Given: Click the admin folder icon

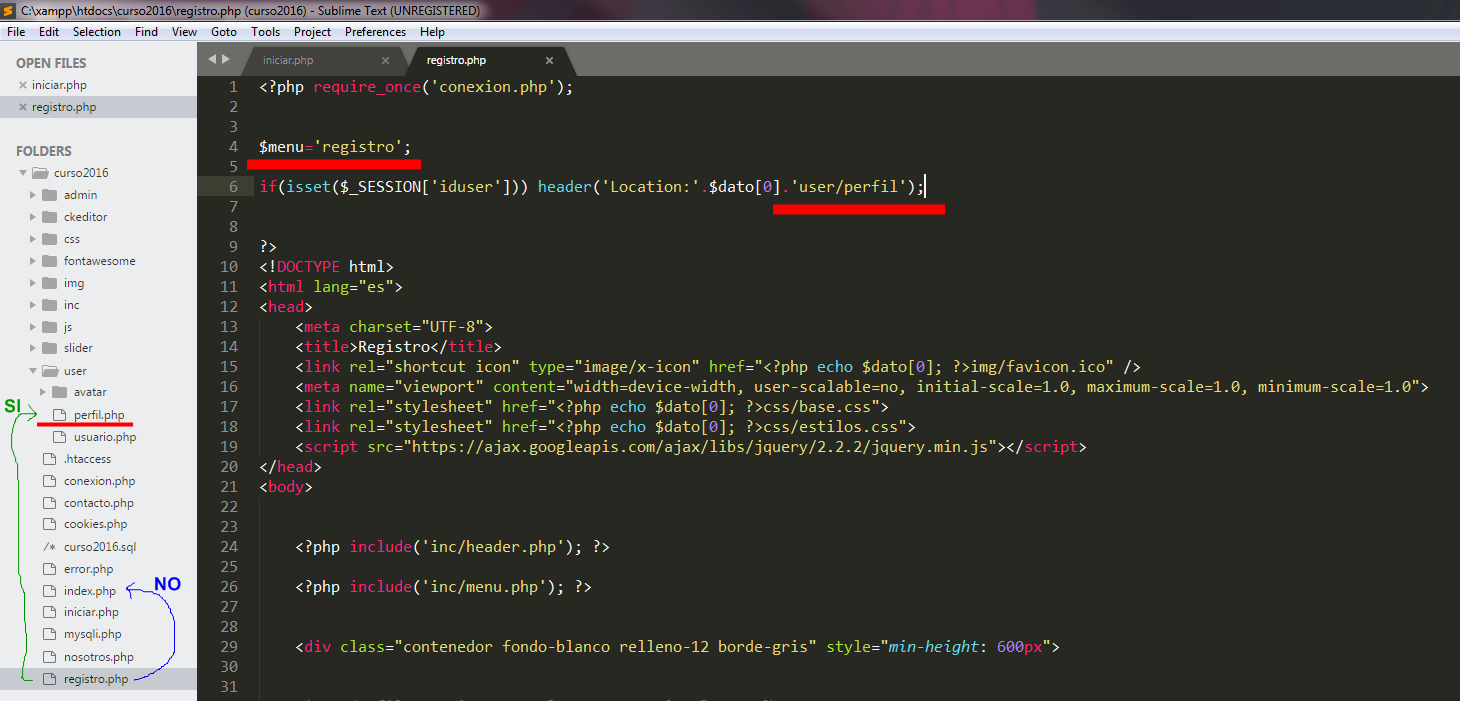Looking at the screenshot, I should point(50,195).
